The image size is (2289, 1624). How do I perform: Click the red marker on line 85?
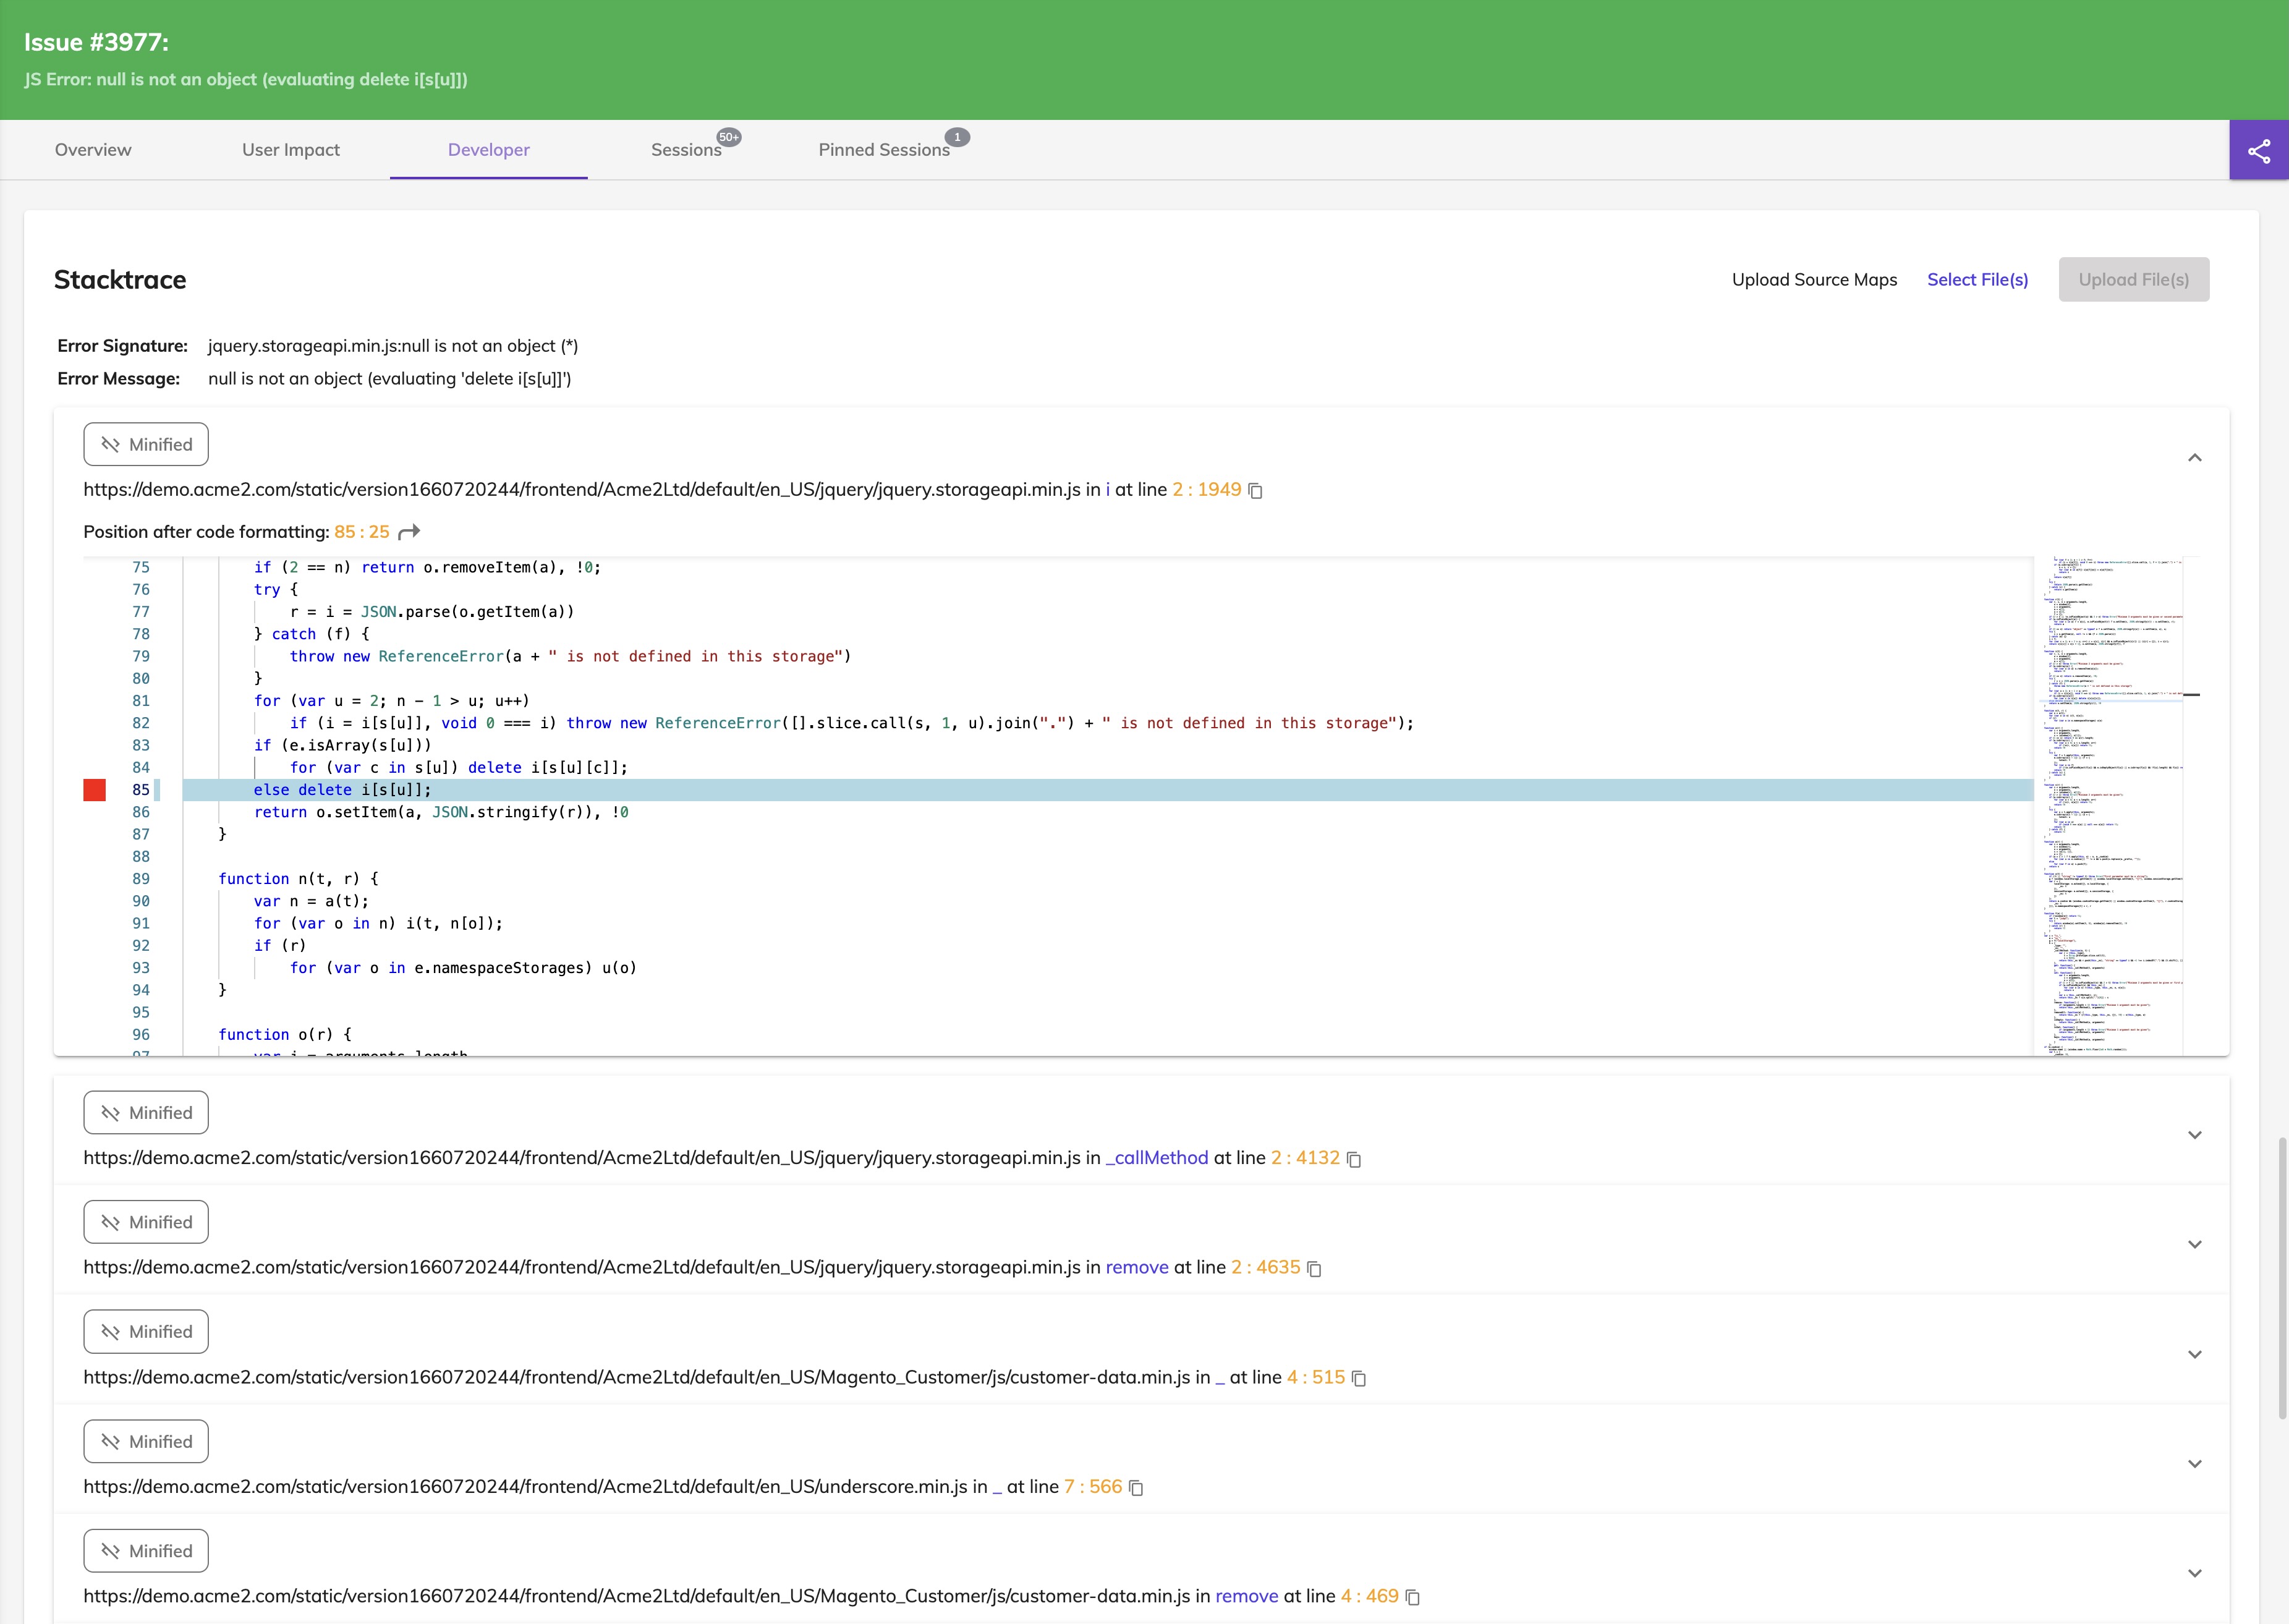click(95, 790)
